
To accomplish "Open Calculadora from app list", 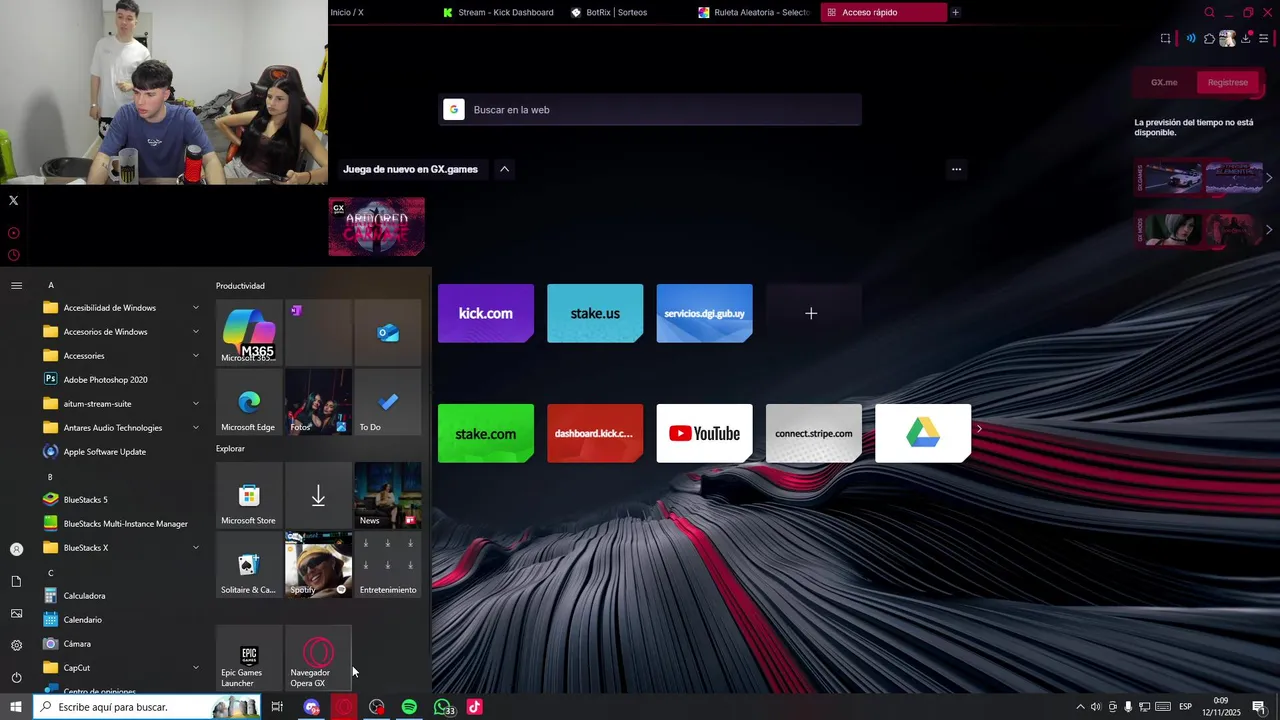I will 122,596.
